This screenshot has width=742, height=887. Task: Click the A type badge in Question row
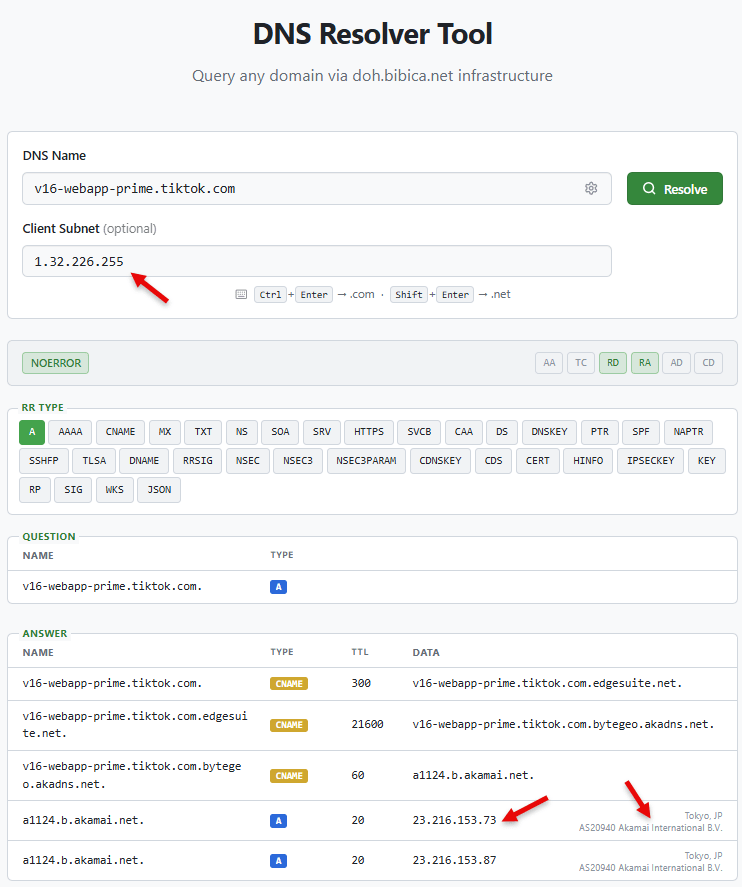click(278, 587)
